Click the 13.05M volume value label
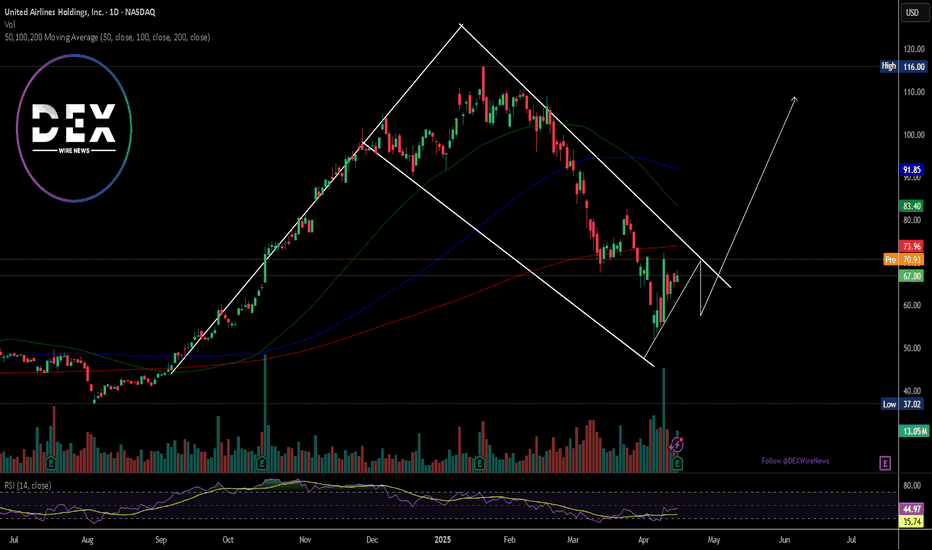This screenshot has height=550, width=932. pyautogui.click(x=914, y=432)
